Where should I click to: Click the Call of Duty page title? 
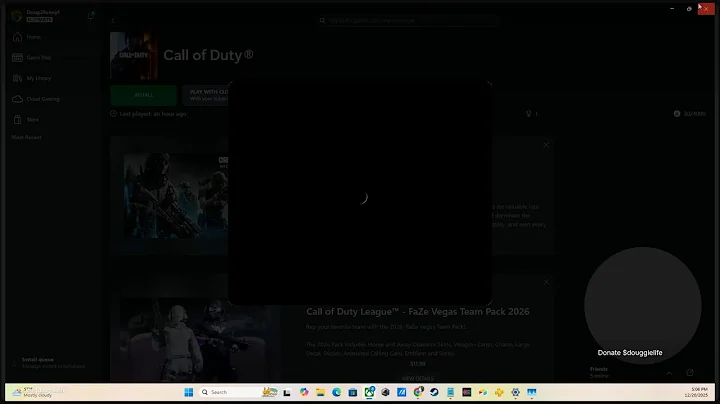click(208, 55)
